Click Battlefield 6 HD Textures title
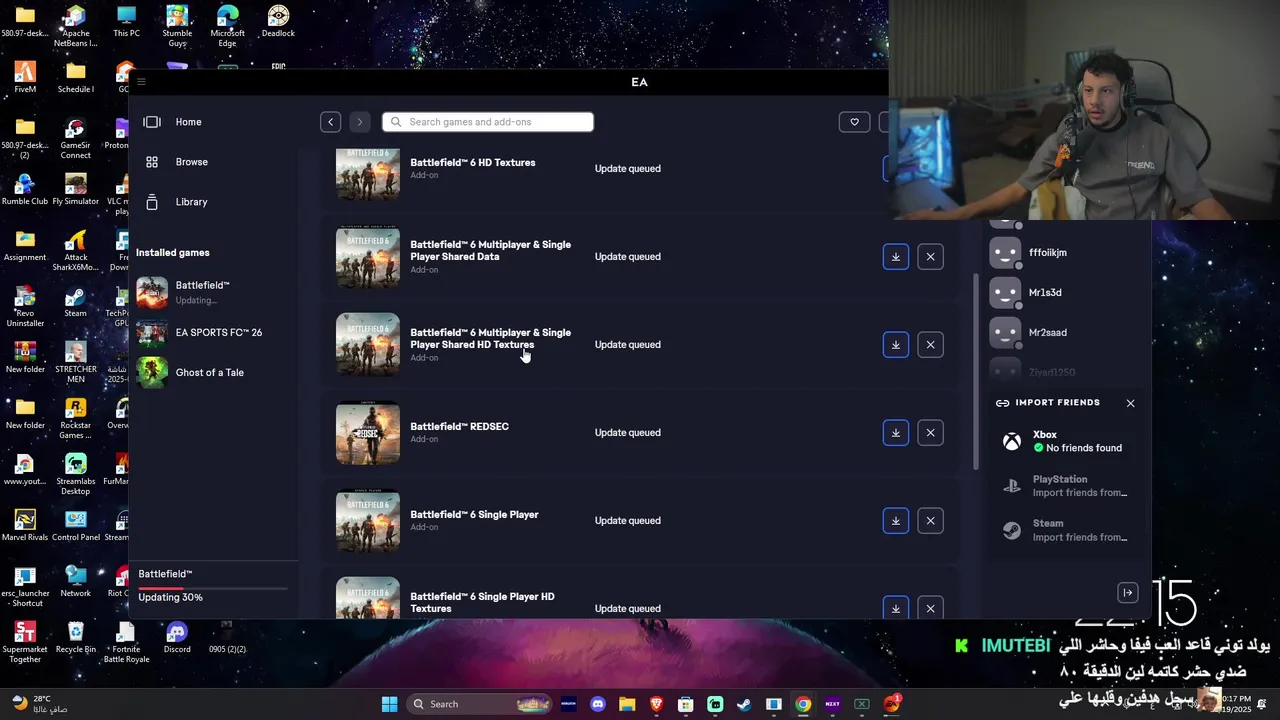Viewport: 1280px width, 720px height. point(472,162)
